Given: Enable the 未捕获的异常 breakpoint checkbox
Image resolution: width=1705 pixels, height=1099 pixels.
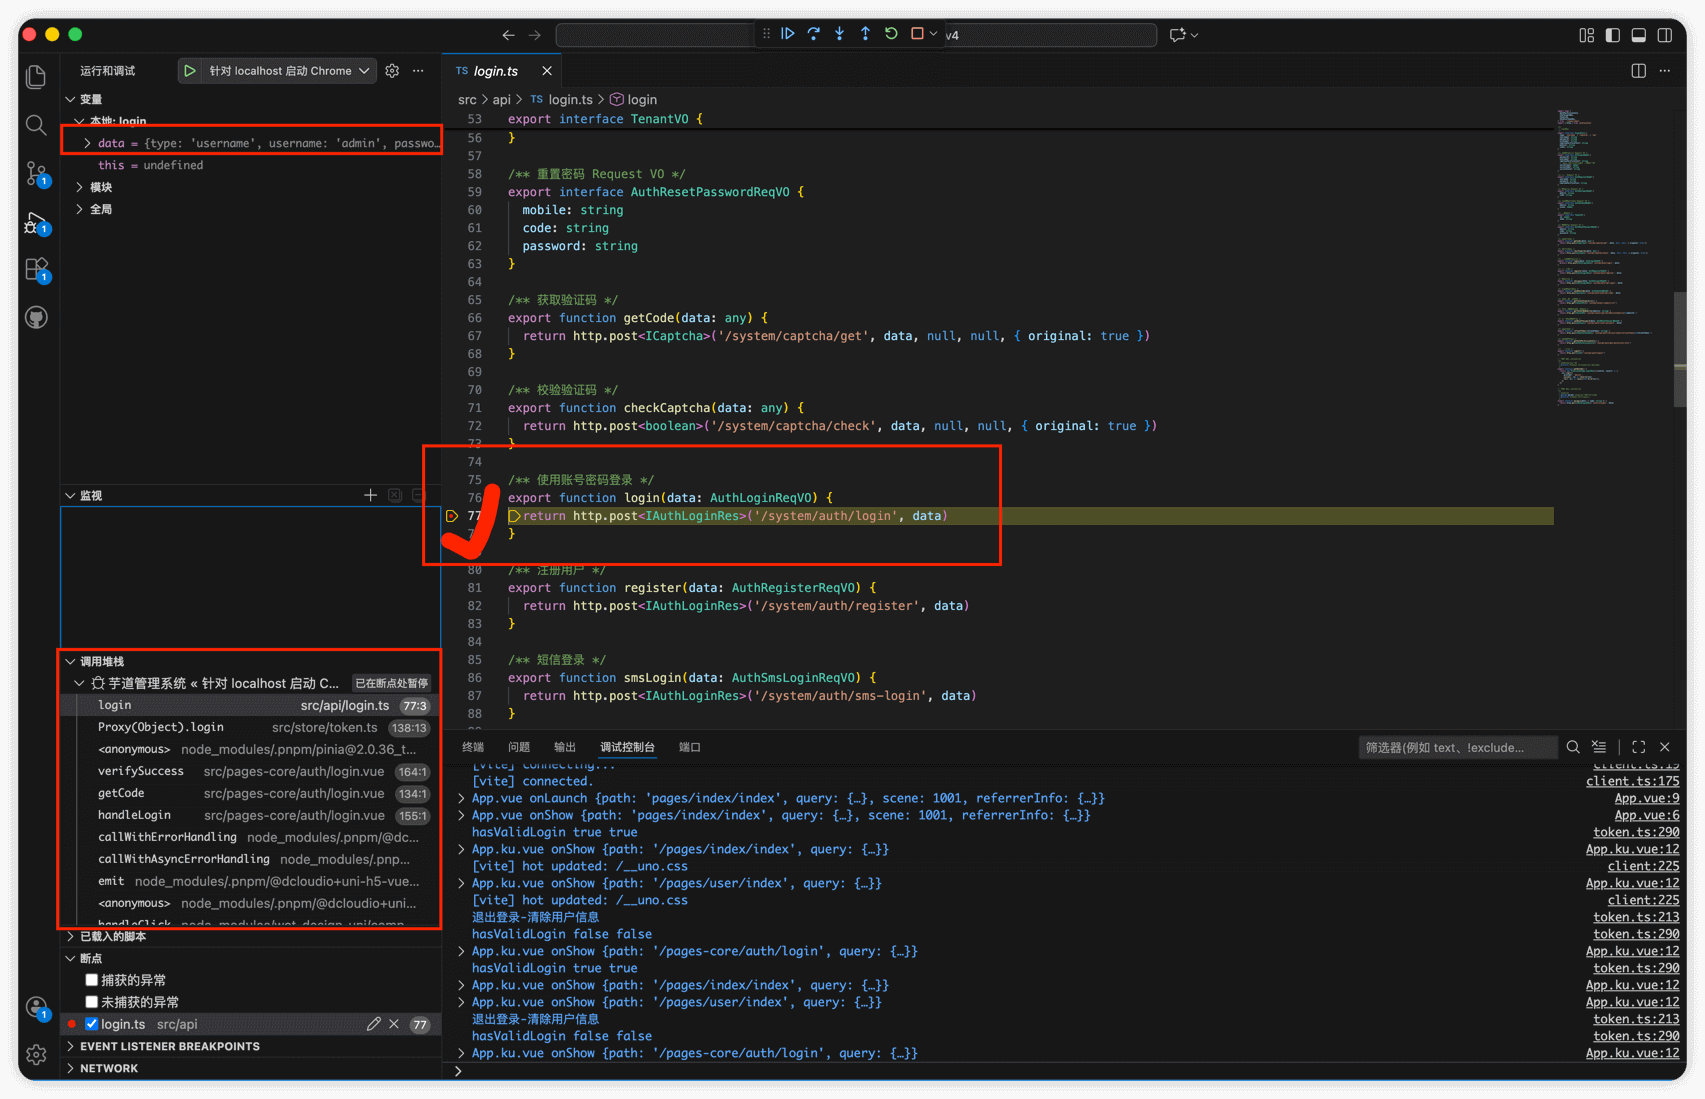Looking at the screenshot, I should pos(92,1002).
